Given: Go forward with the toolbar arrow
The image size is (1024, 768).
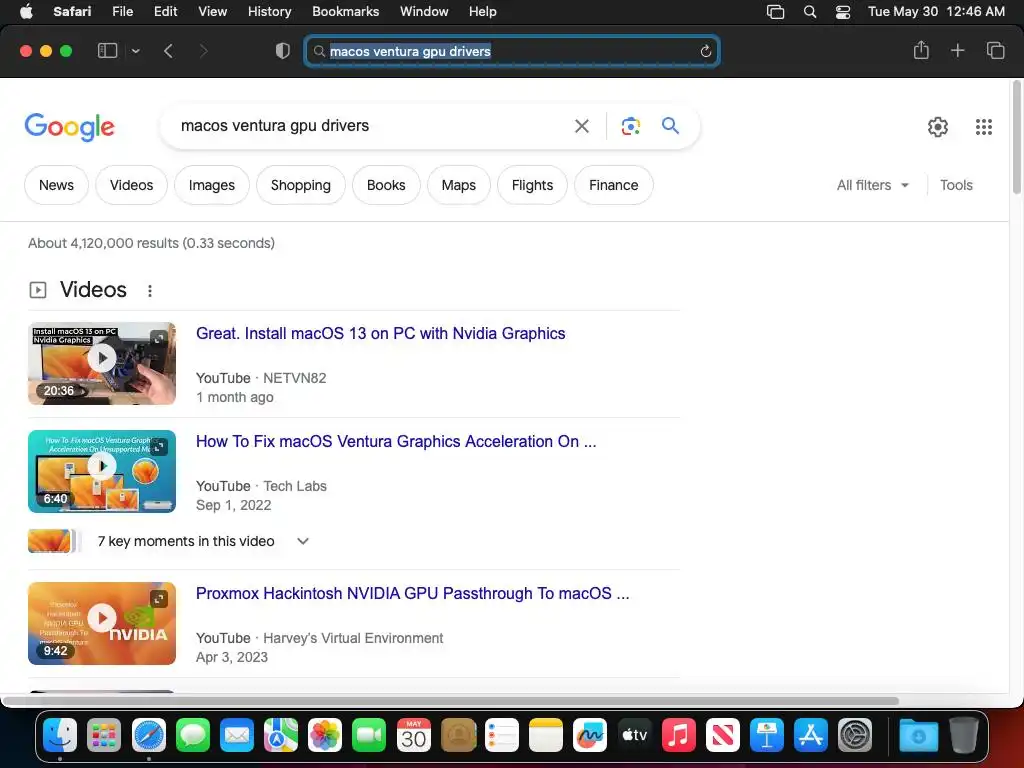Looking at the screenshot, I should (x=203, y=51).
